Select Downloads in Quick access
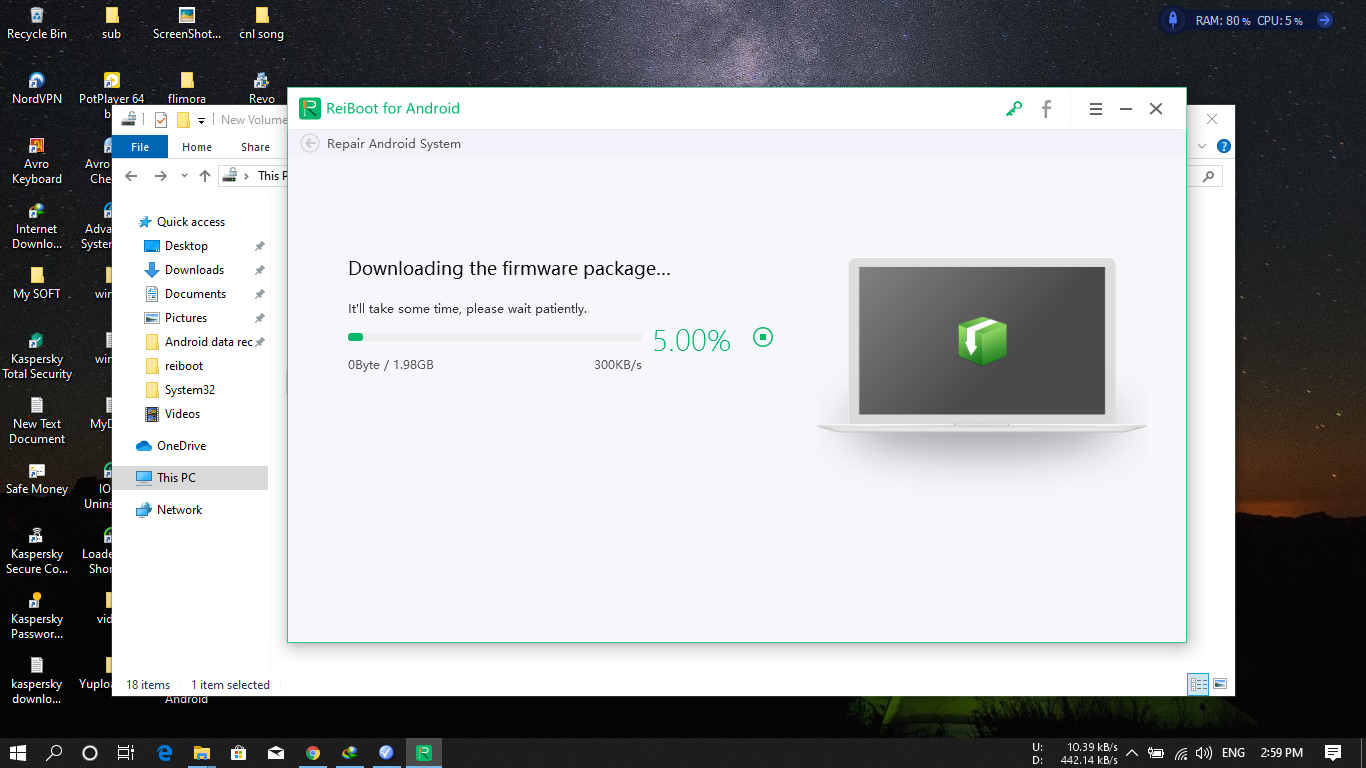 (x=194, y=270)
